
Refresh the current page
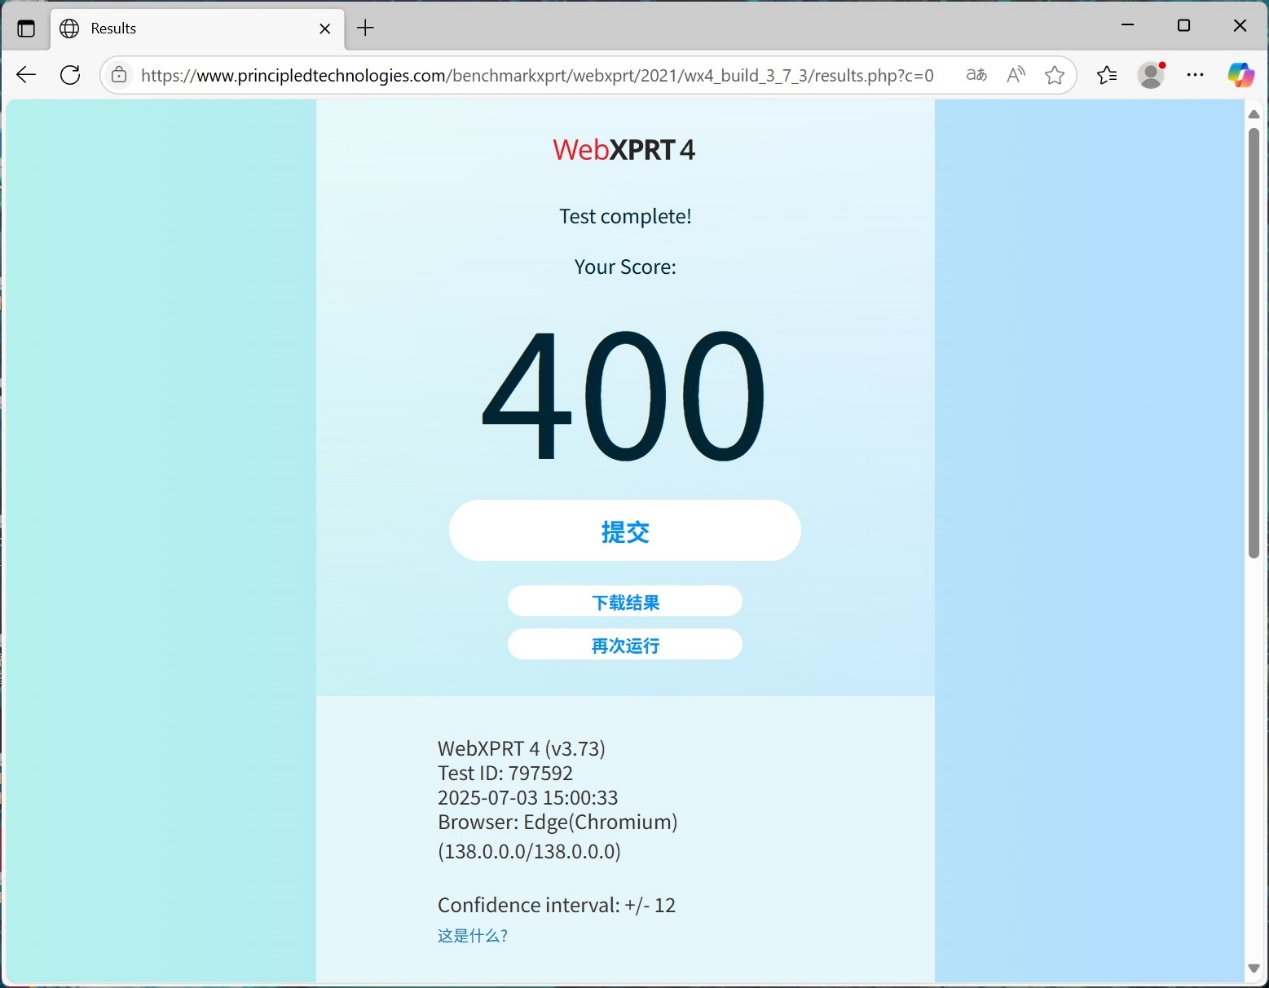click(70, 75)
